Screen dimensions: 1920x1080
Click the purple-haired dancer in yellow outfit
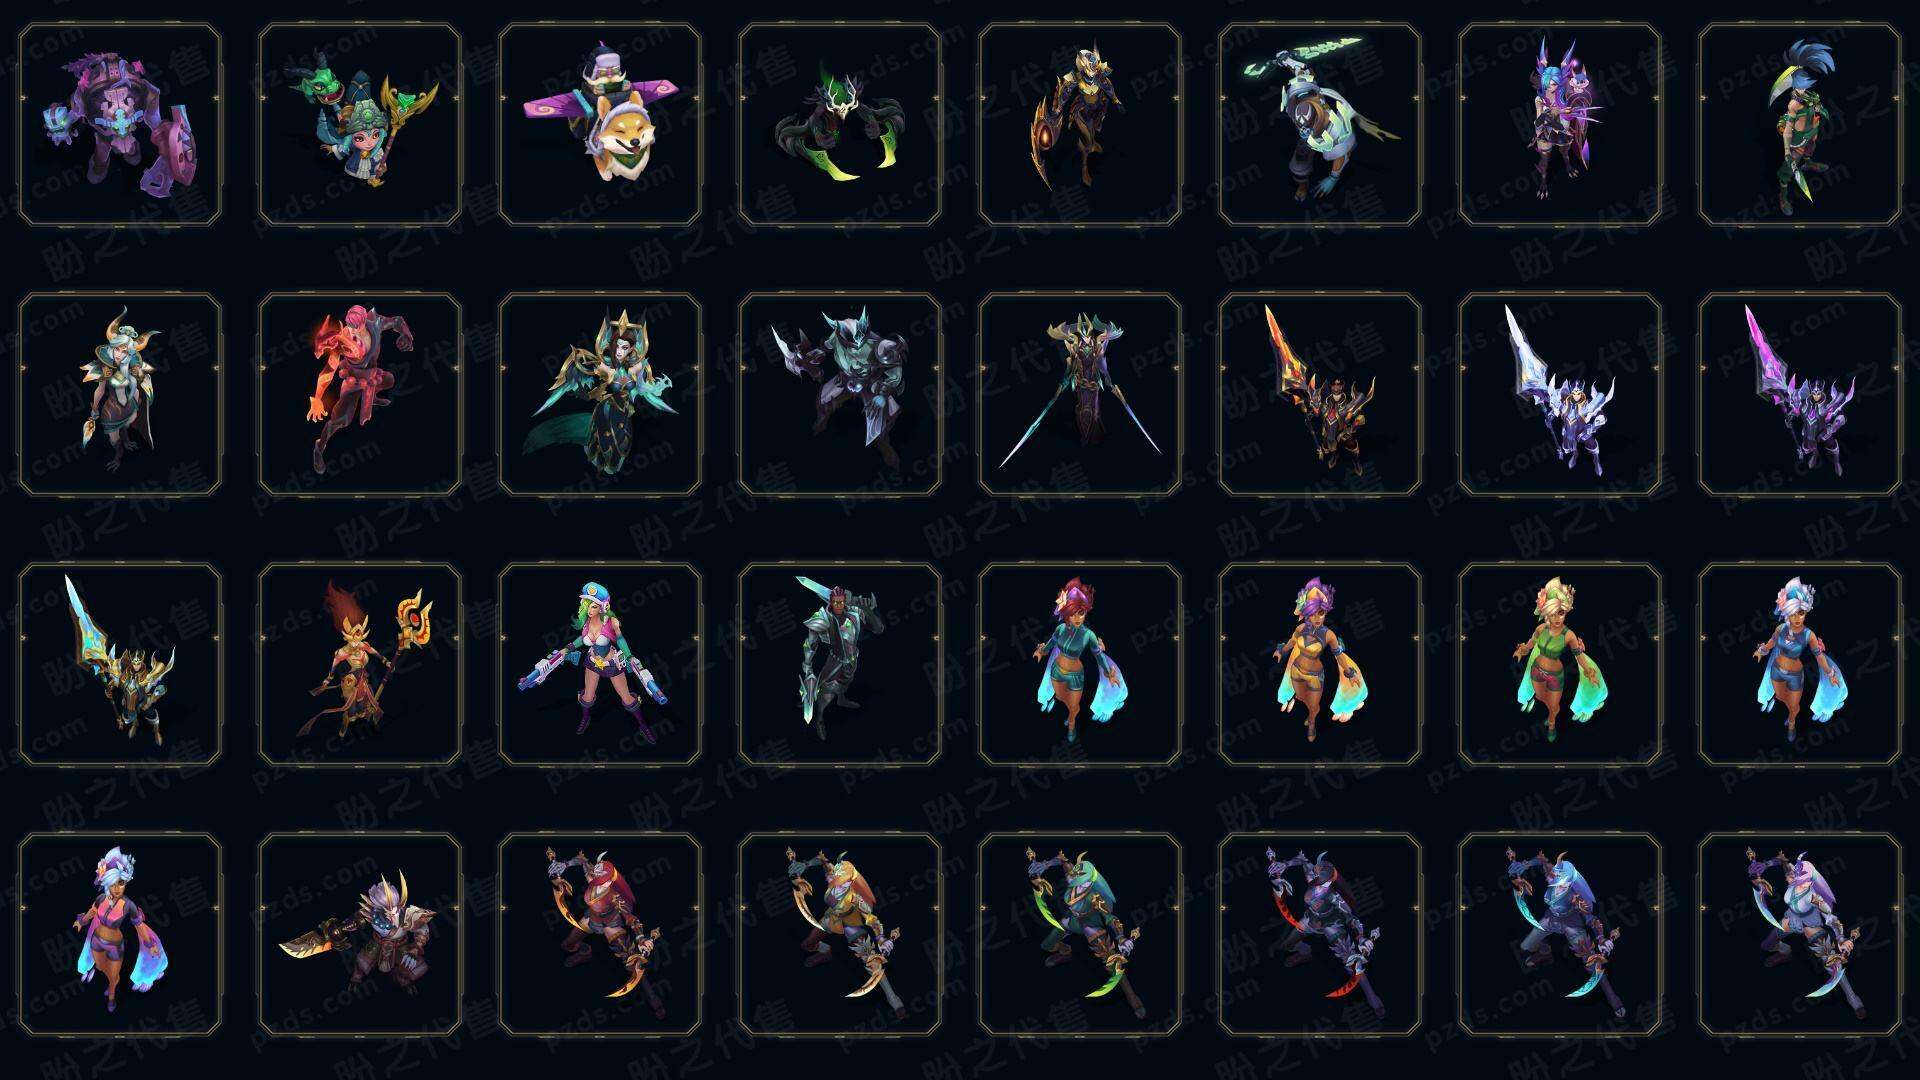coord(1320,664)
